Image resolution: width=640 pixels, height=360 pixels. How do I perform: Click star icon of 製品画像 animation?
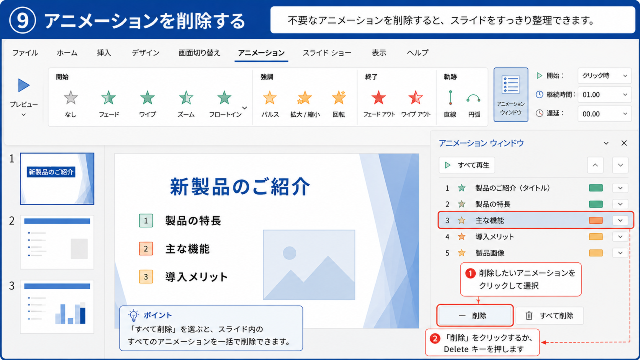(x=462, y=253)
